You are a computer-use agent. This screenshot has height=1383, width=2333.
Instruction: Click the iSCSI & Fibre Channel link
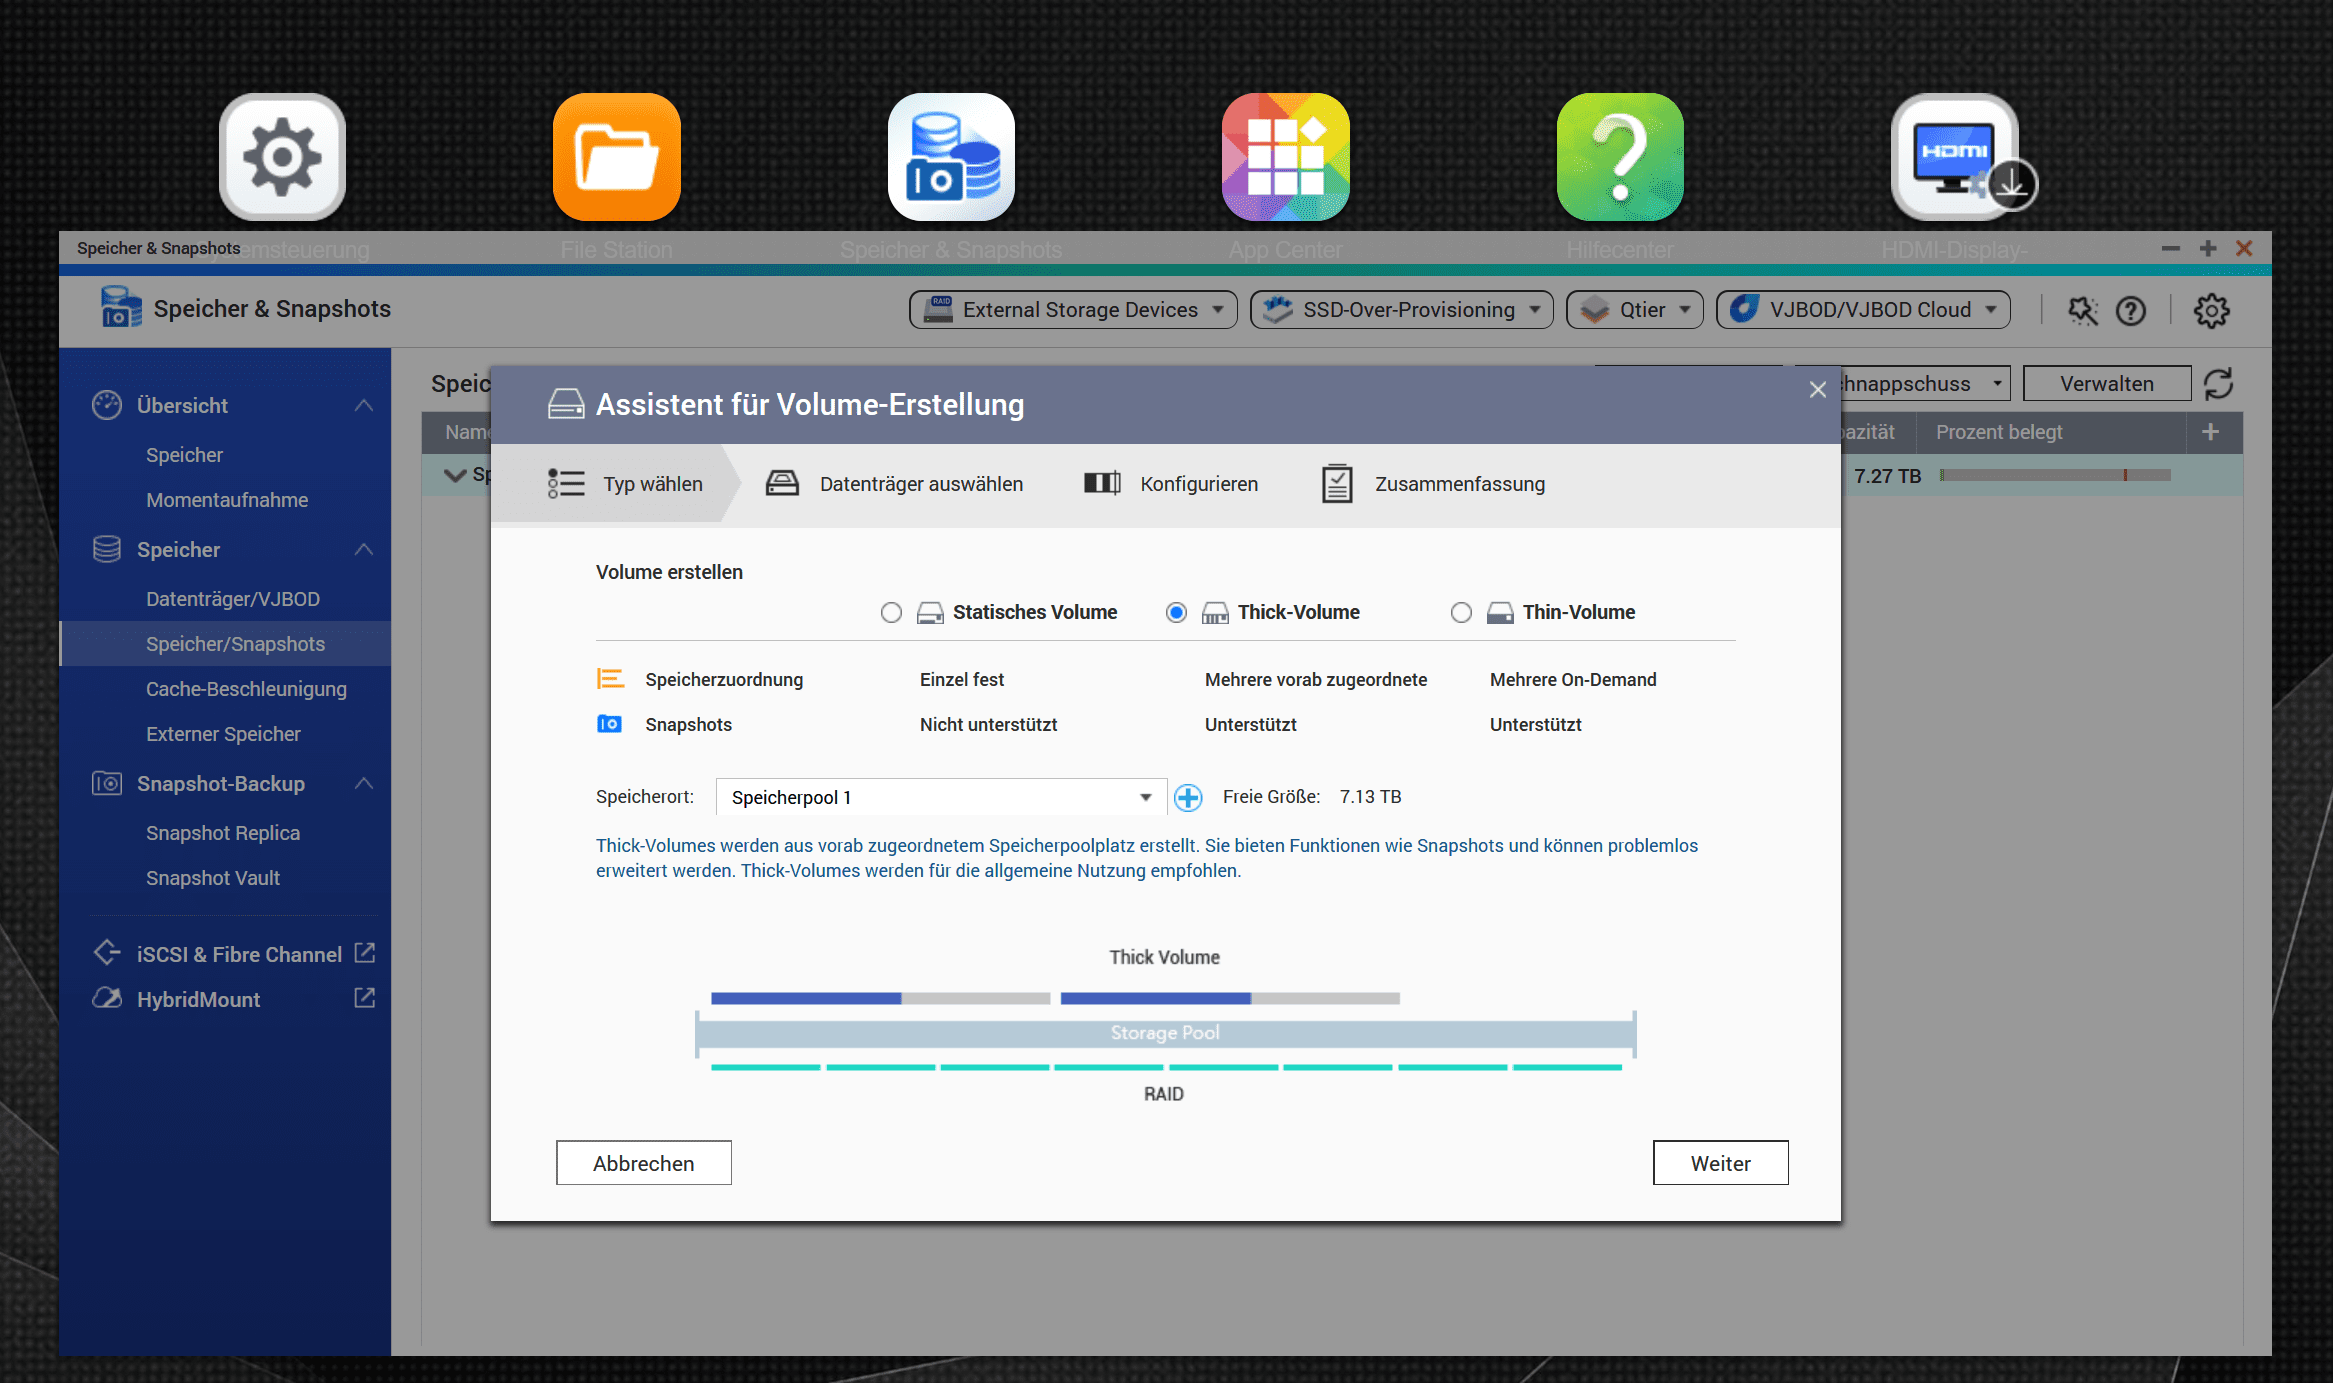239,955
